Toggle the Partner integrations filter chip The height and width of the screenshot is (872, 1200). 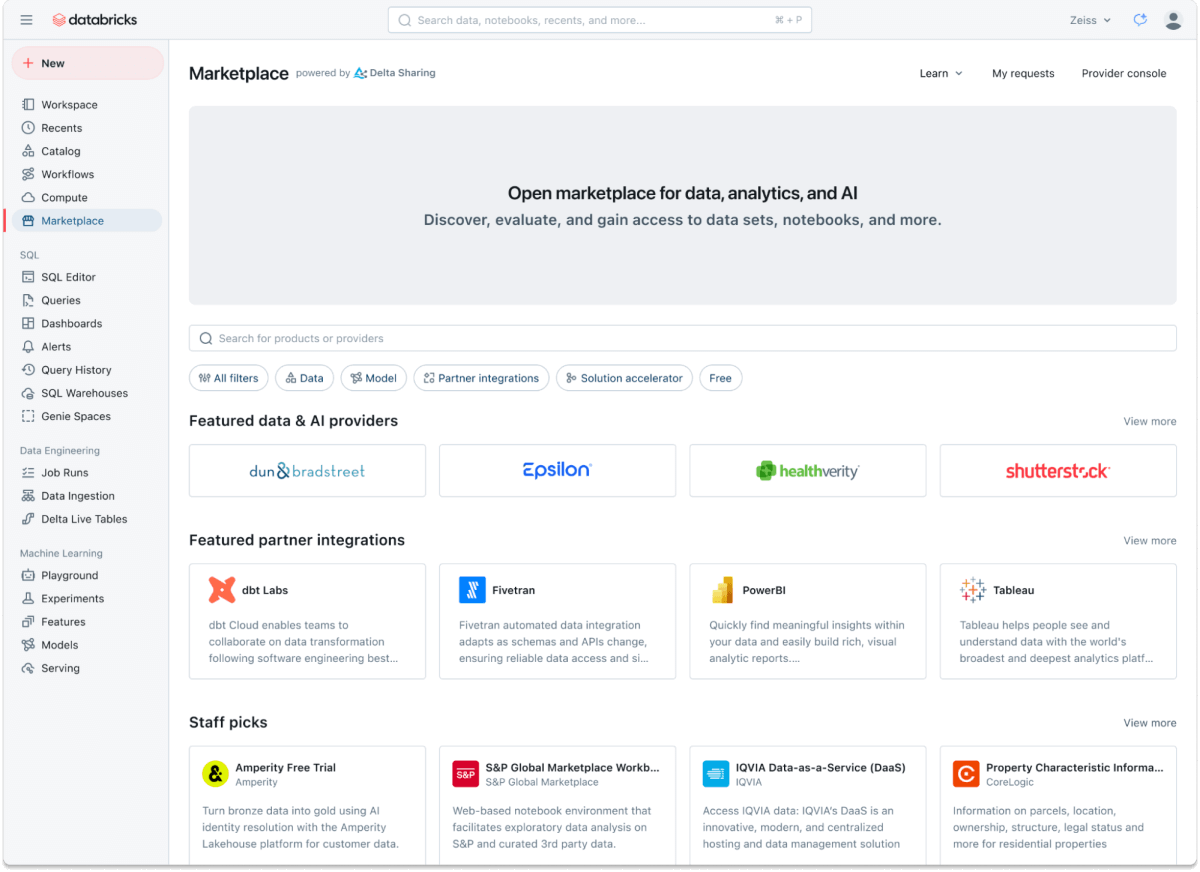(481, 378)
